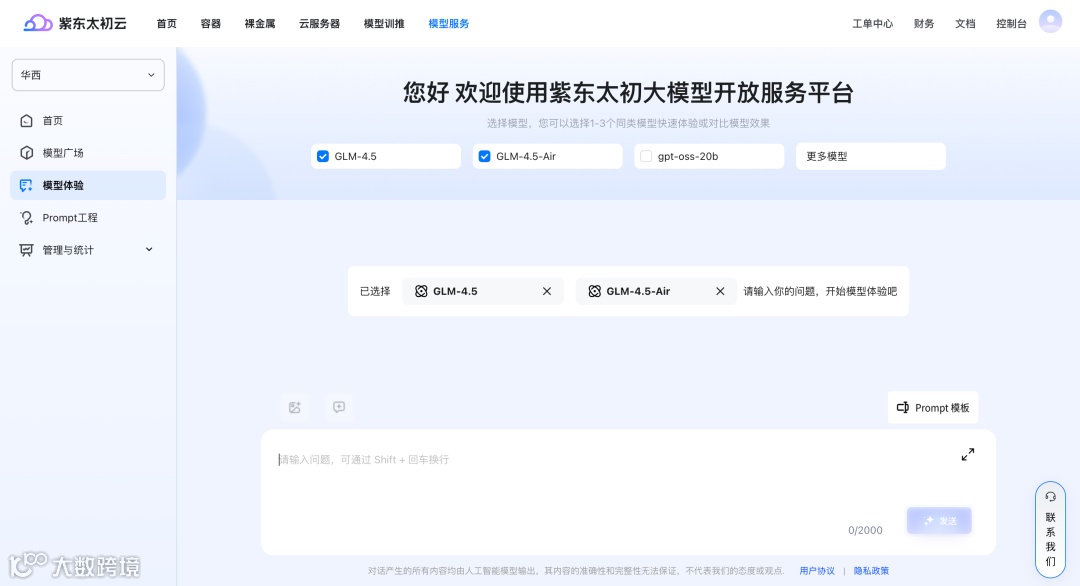Go to 首页 in top navigation
The image size is (1080, 586).
pos(167,23)
